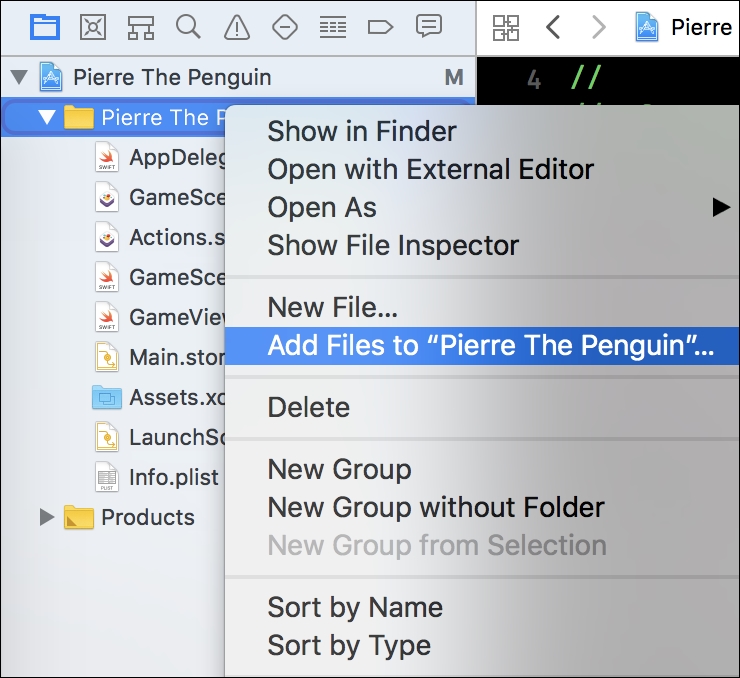Click the Assets.xcassets folder icon

click(x=107, y=397)
